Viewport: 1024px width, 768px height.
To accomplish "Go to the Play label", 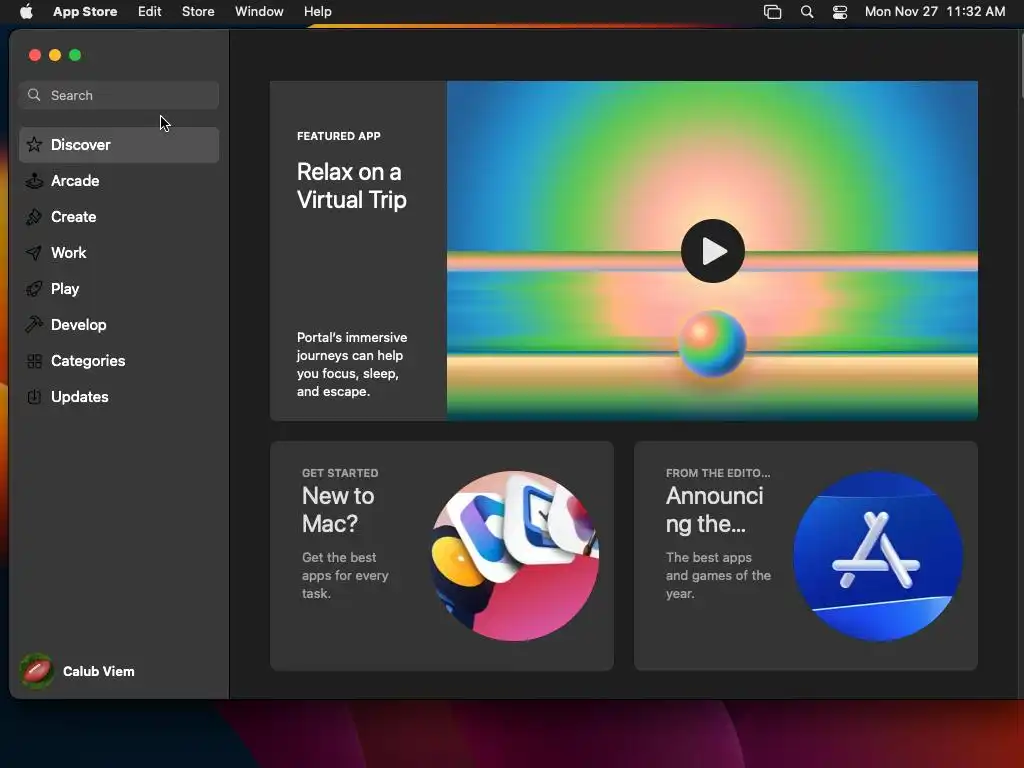I will point(65,289).
